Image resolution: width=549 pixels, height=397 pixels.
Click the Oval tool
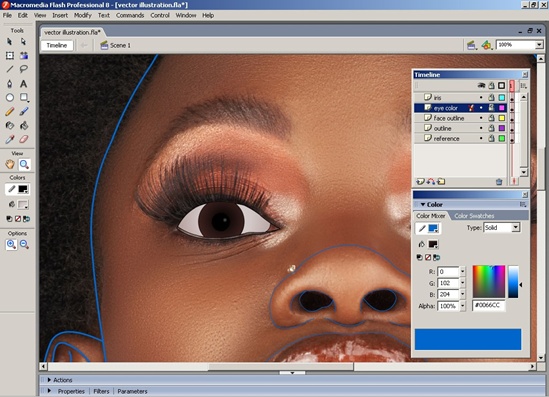pos(10,98)
